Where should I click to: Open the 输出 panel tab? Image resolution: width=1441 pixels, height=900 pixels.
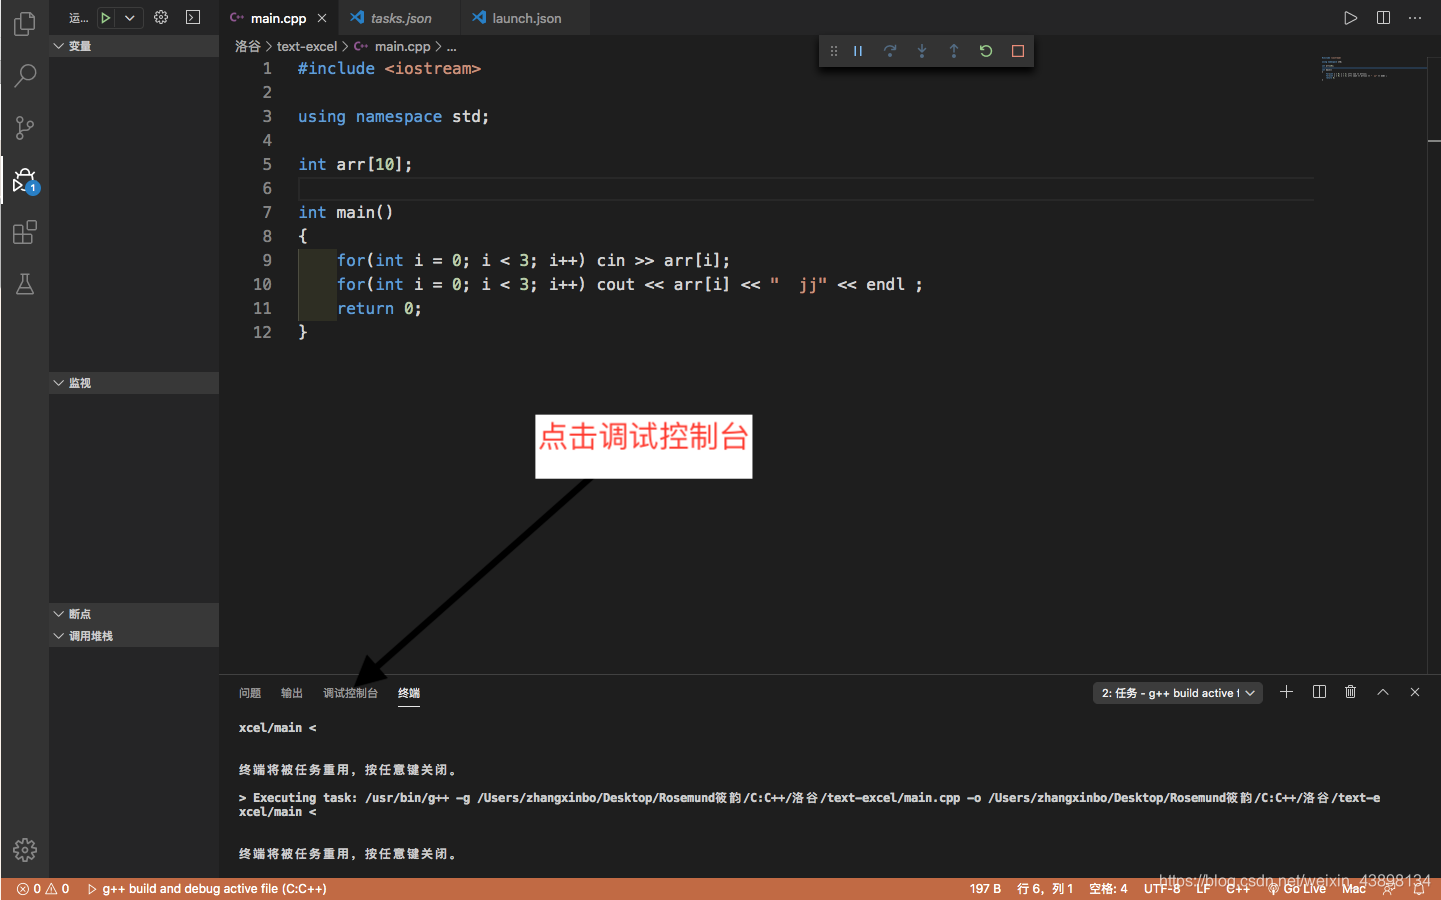click(292, 693)
